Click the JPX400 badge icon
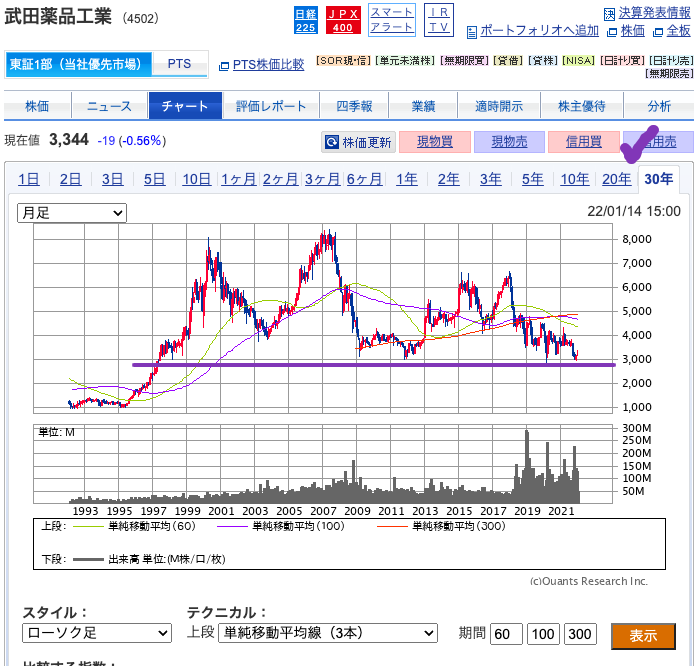This screenshot has height=666, width=699. pos(343,20)
